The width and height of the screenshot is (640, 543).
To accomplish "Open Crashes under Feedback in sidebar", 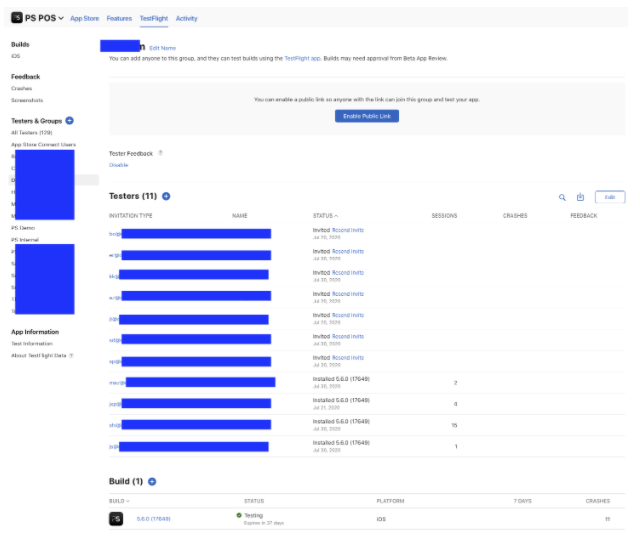I will tap(22, 88).
